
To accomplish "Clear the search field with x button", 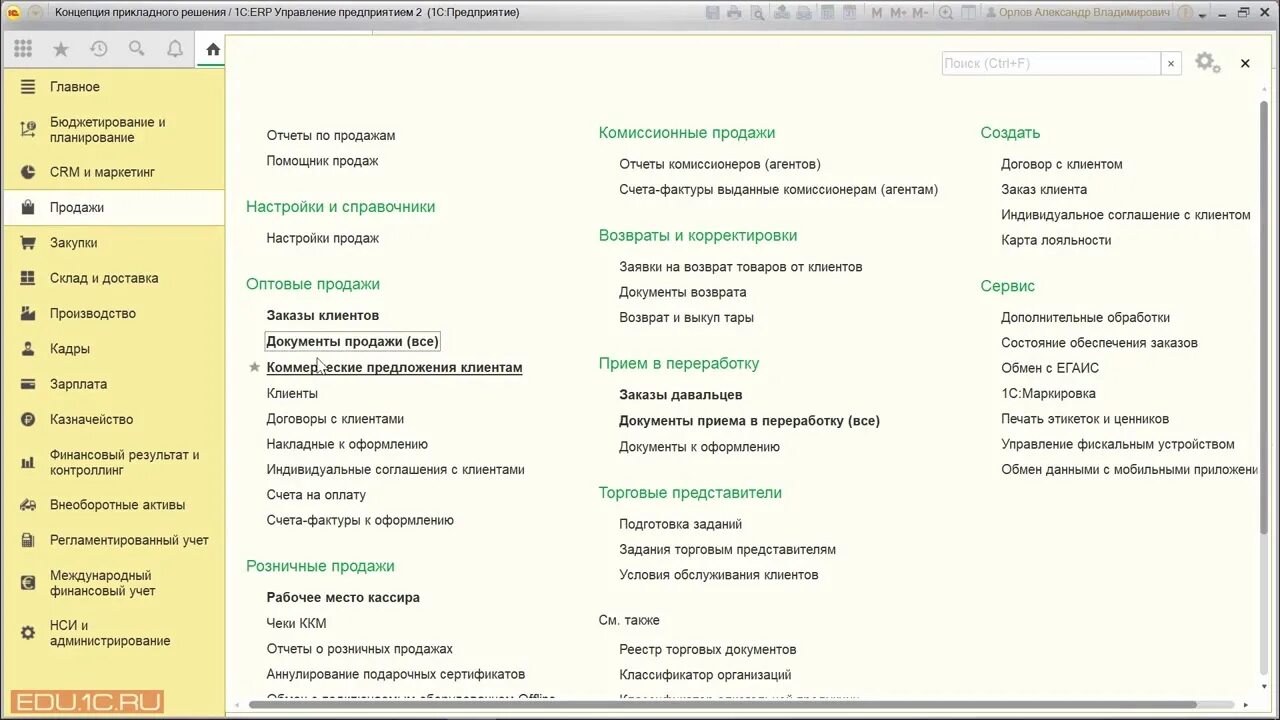I will pos(1171,63).
